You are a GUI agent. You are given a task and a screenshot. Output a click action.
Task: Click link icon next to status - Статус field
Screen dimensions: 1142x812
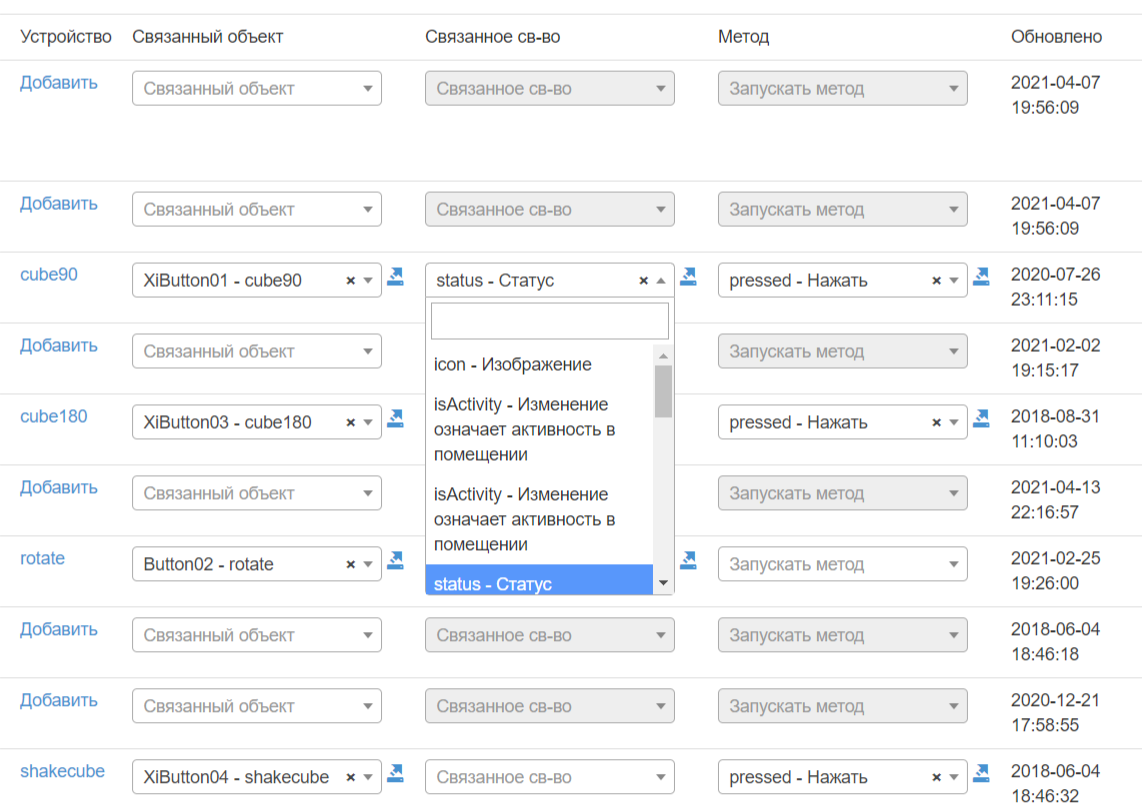point(689,277)
